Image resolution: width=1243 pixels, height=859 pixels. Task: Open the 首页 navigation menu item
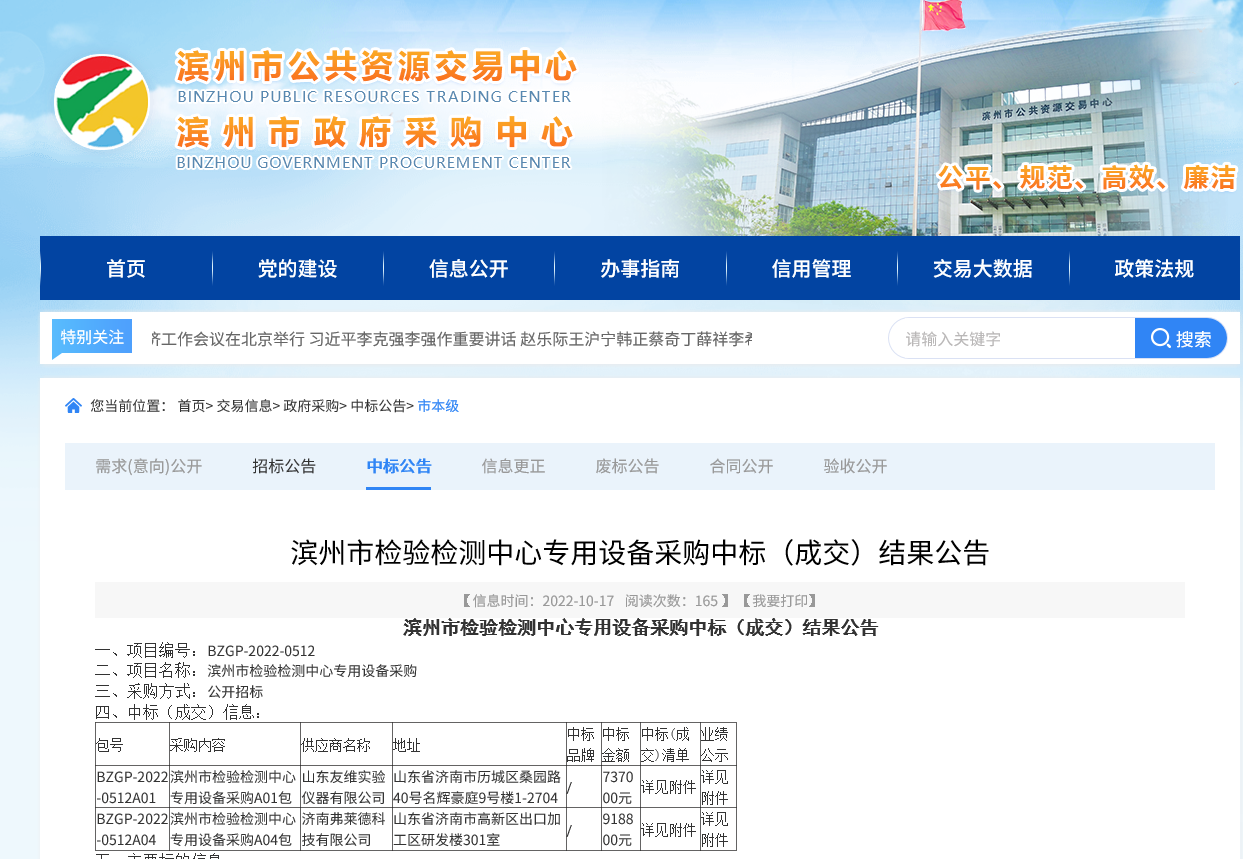coord(126,268)
